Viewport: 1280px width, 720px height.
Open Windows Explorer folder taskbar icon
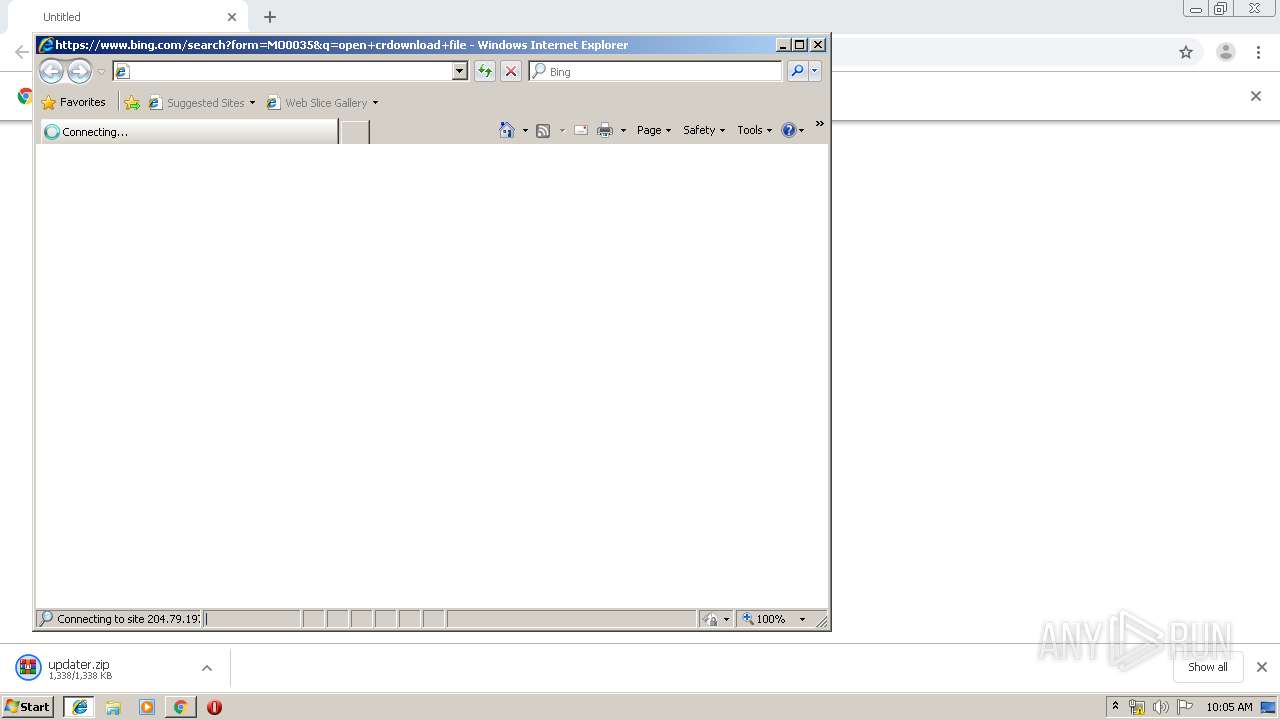[113, 707]
